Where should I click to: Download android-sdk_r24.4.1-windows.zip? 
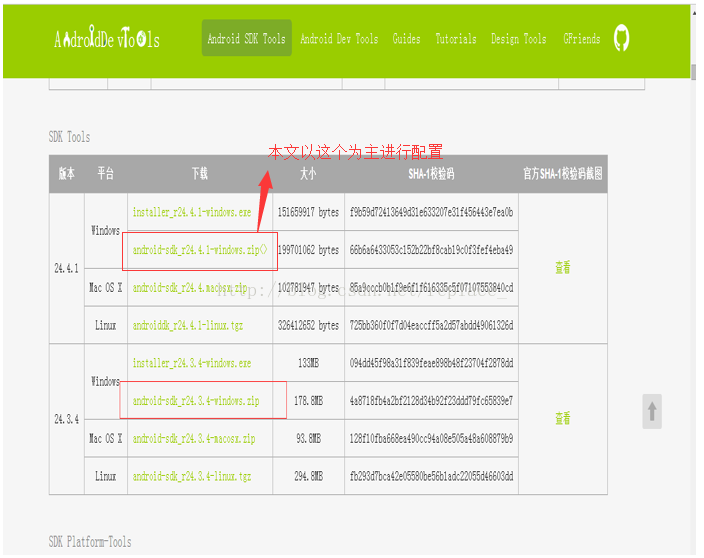pyautogui.click(x=200, y=250)
